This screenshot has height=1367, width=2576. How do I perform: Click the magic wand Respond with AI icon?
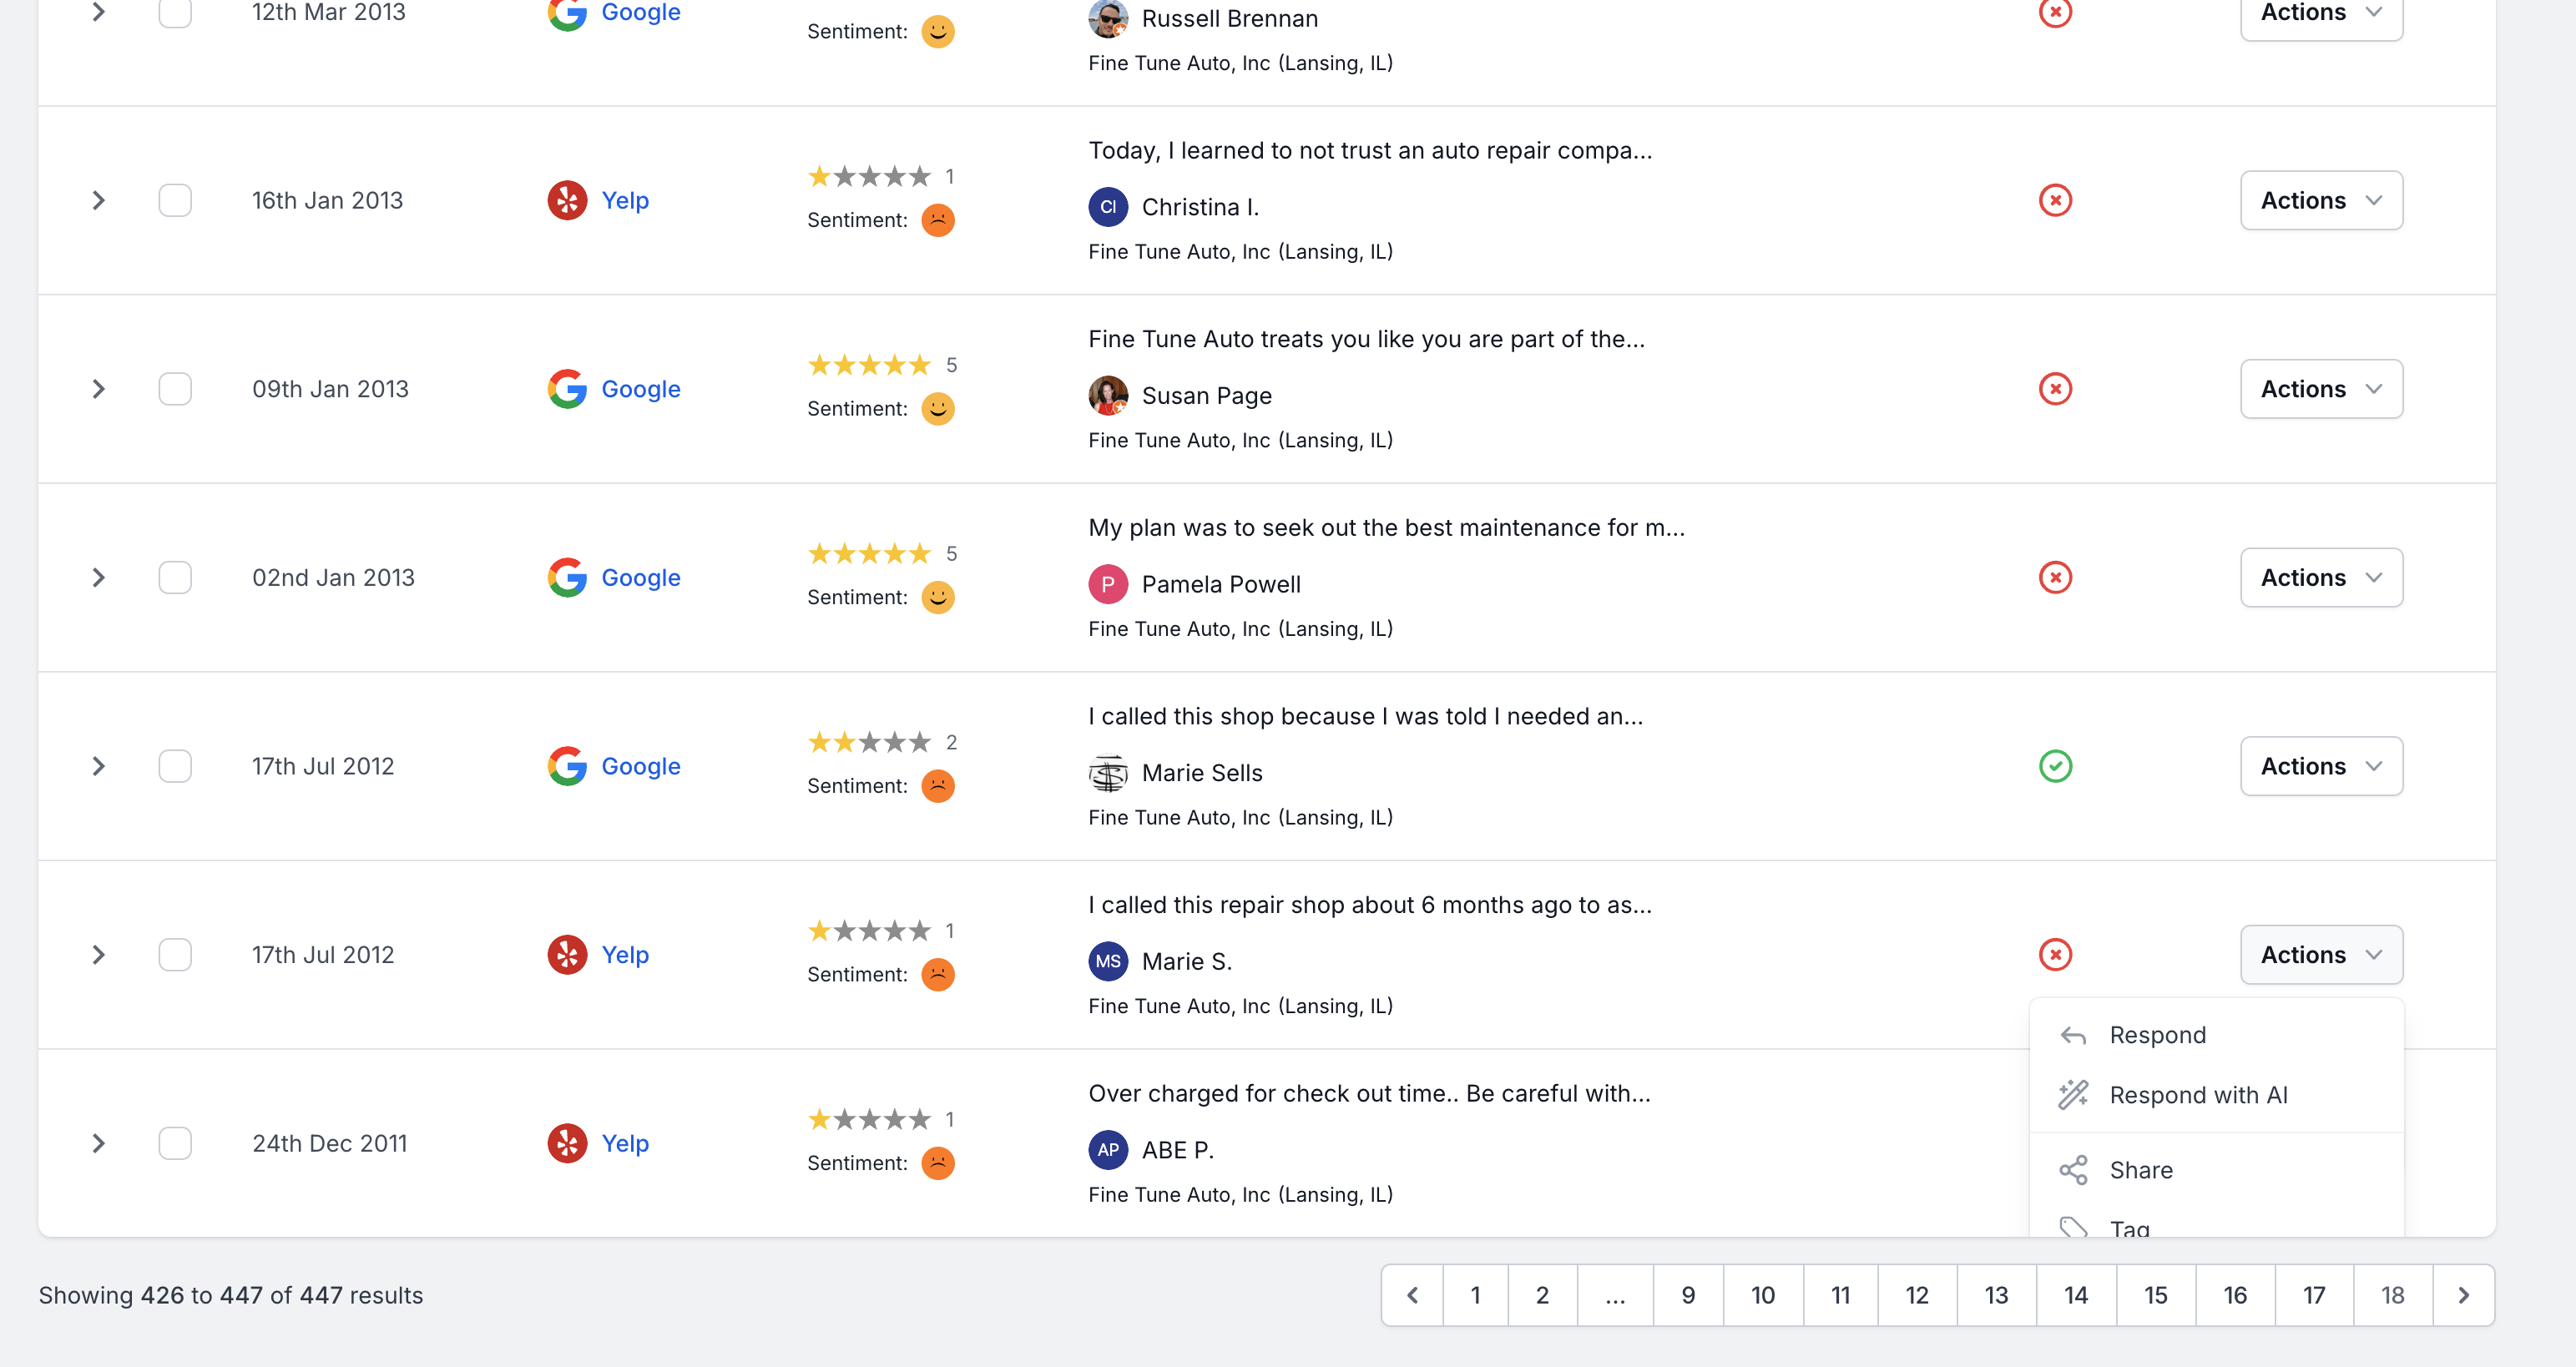[x=2073, y=1095]
